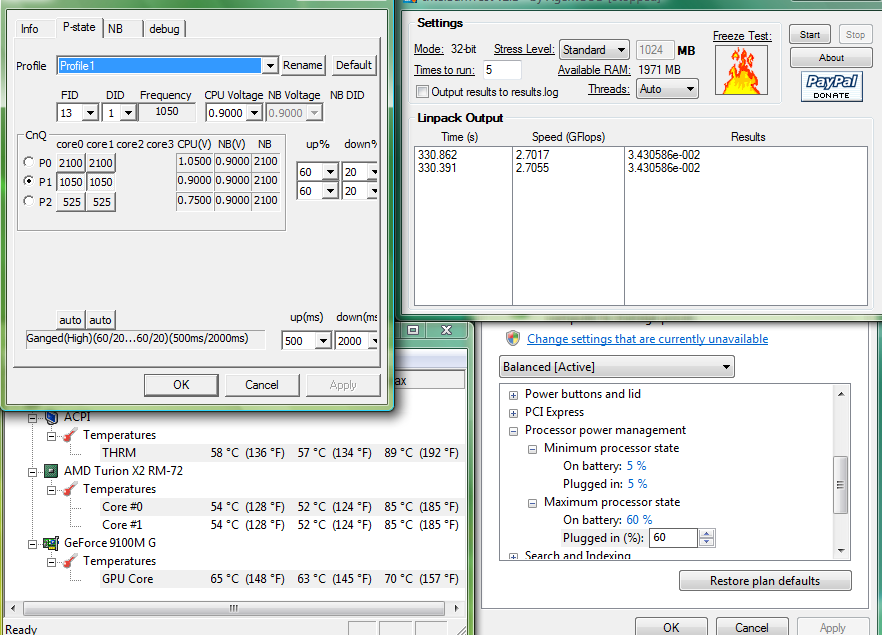Viewport: 882px width, 635px height.
Task: Open the DID dropdown showing 1
Action: click(129, 113)
